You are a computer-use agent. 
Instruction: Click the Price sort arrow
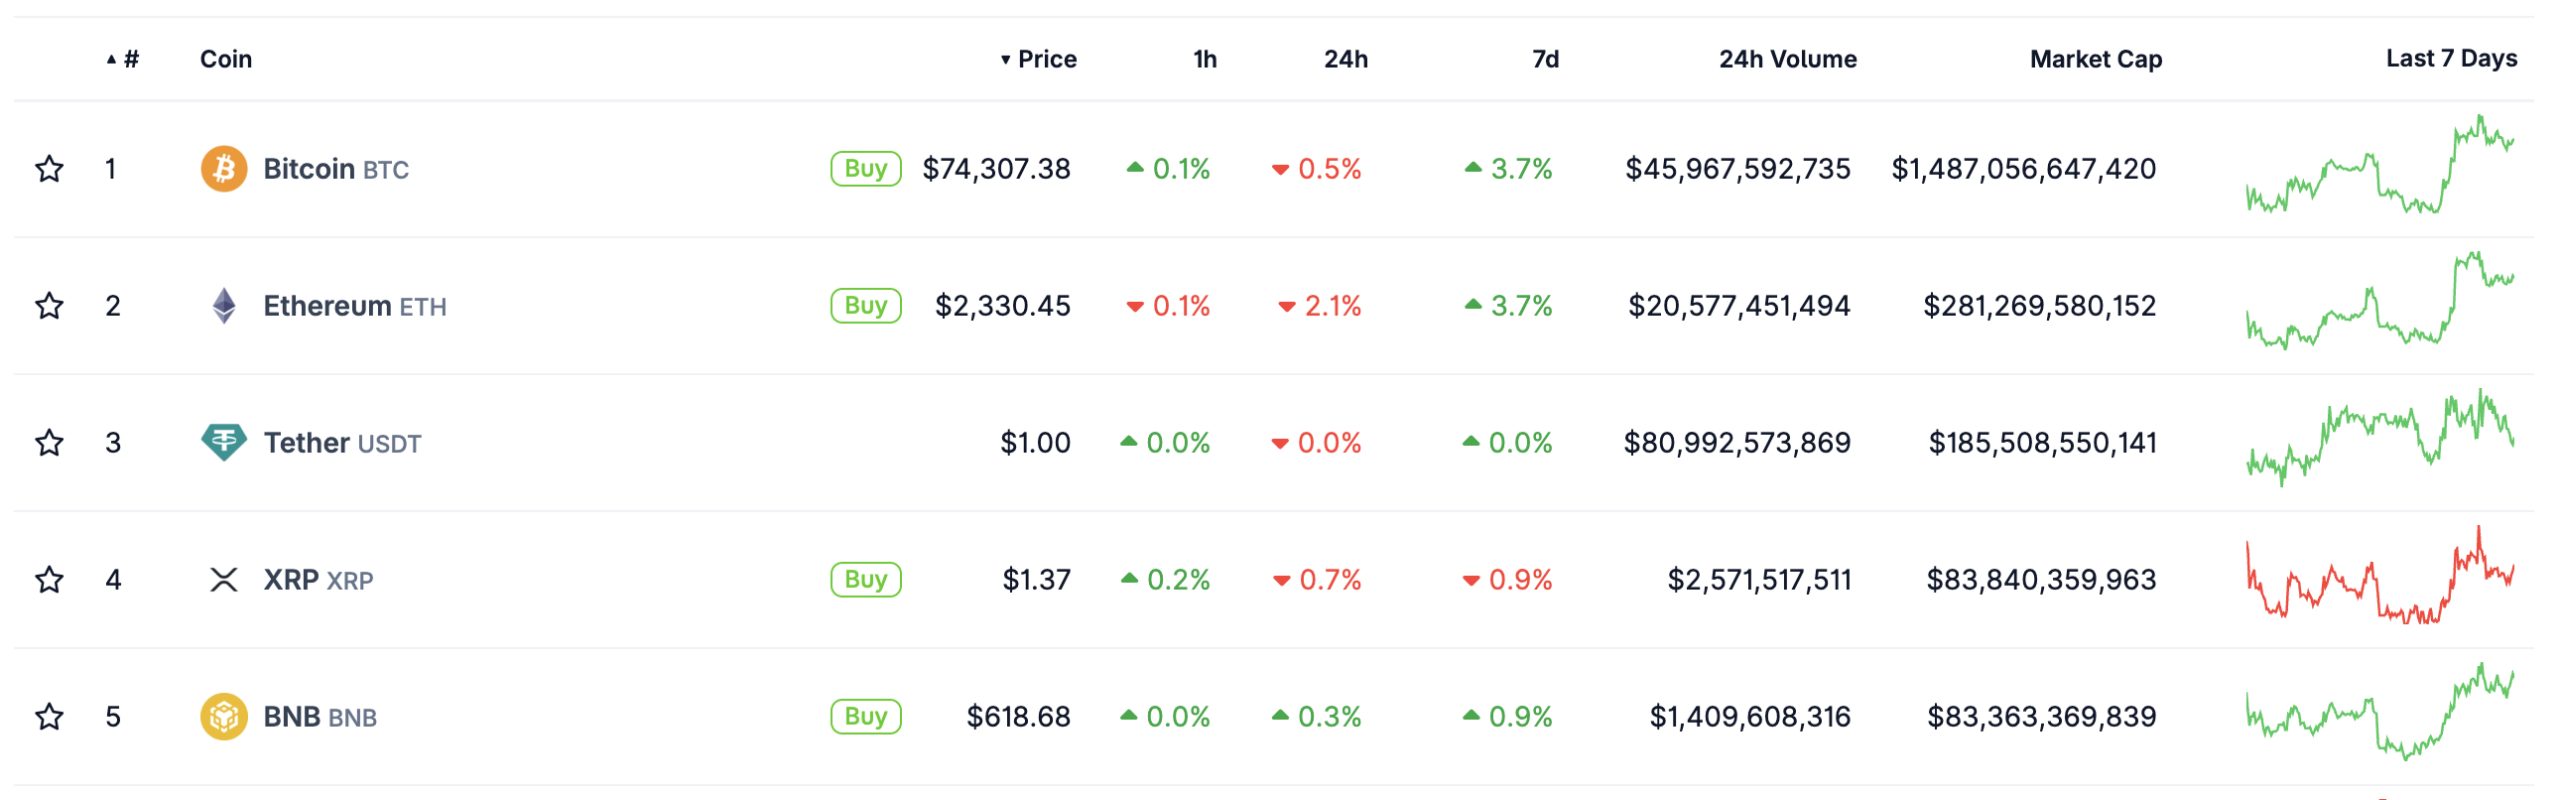click(x=1005, y=59)
